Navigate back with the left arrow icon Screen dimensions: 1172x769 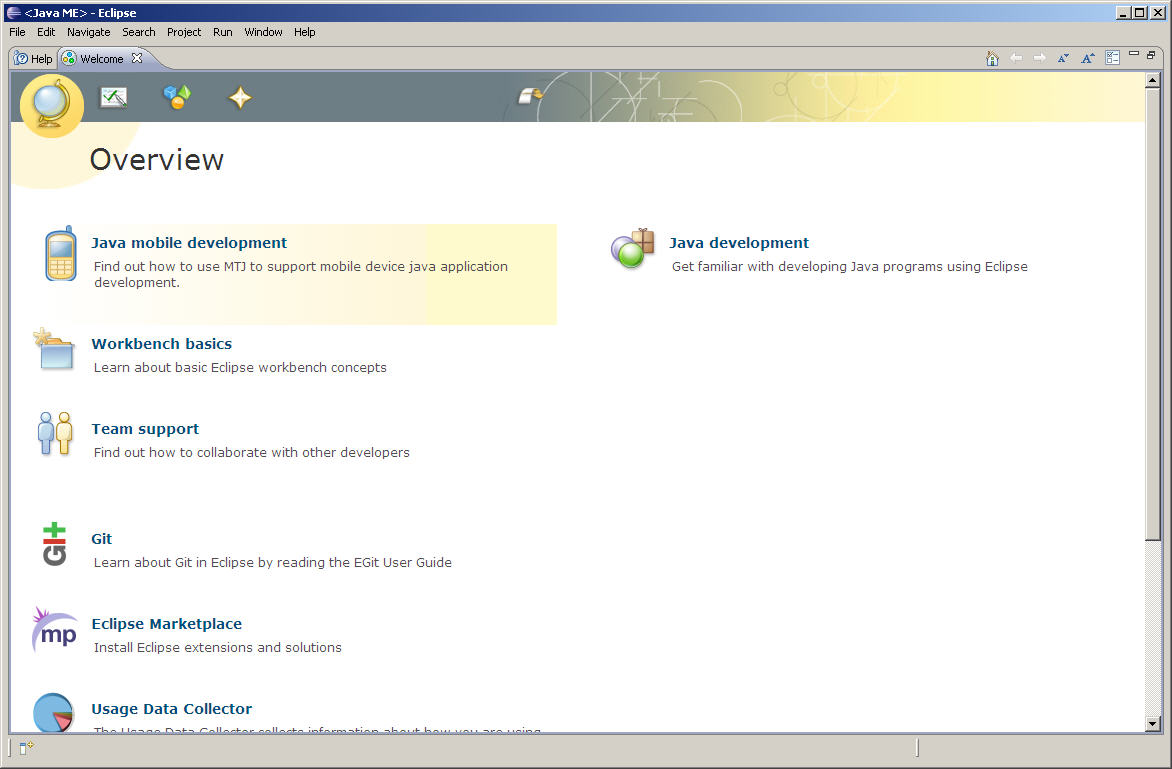pyautogui.click(x=1016, y=58)
